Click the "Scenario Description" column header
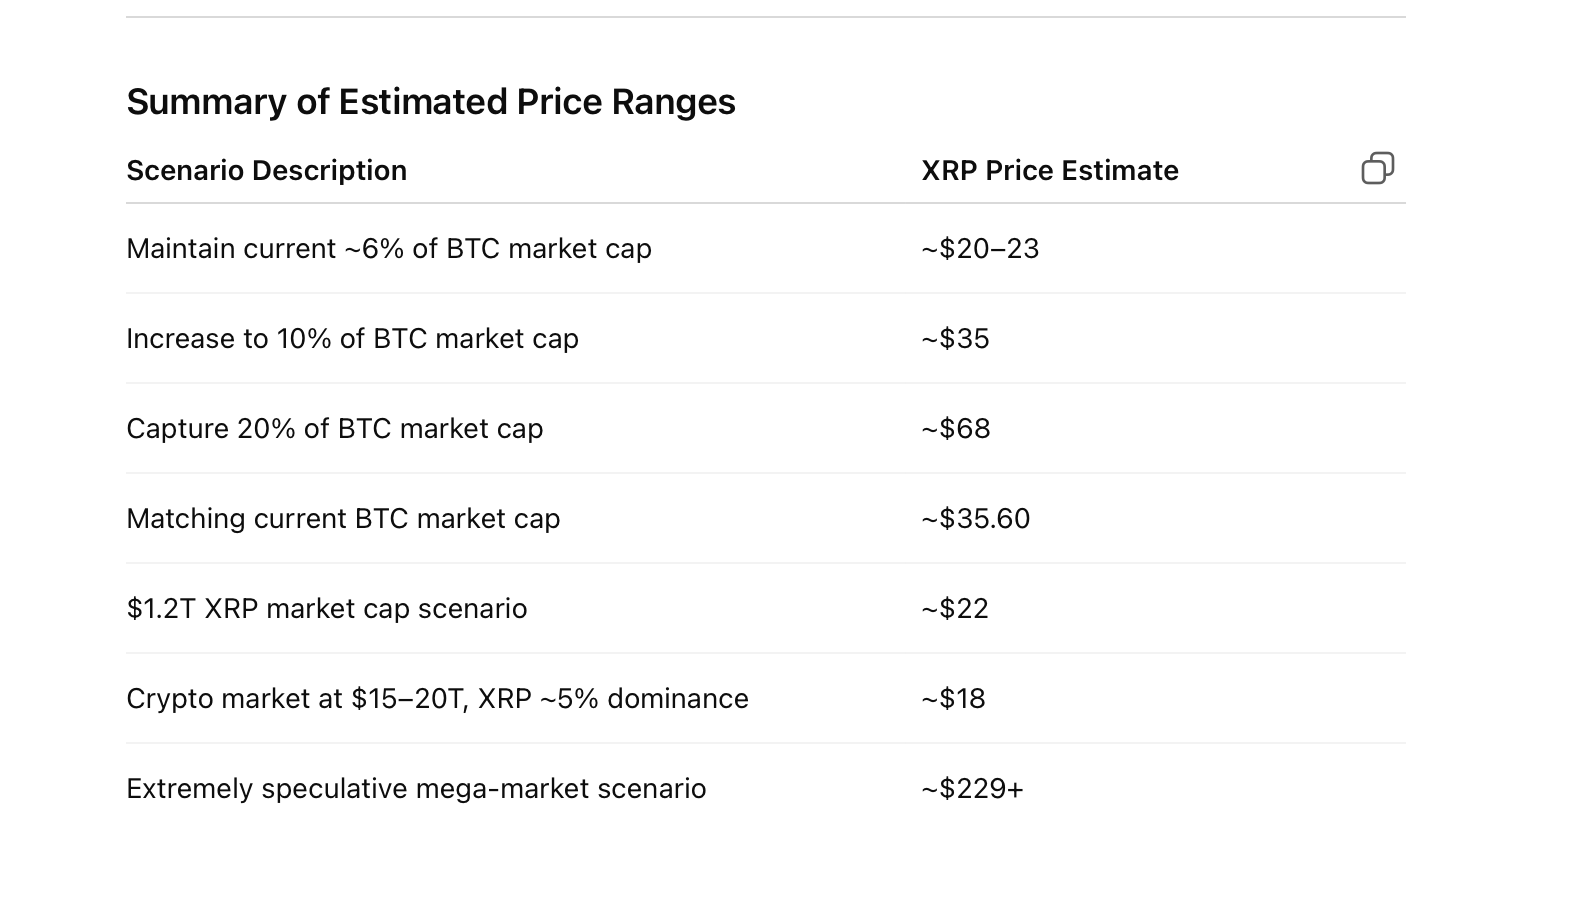Viewport: 1592px width, 912px height. tap(266, 171)
